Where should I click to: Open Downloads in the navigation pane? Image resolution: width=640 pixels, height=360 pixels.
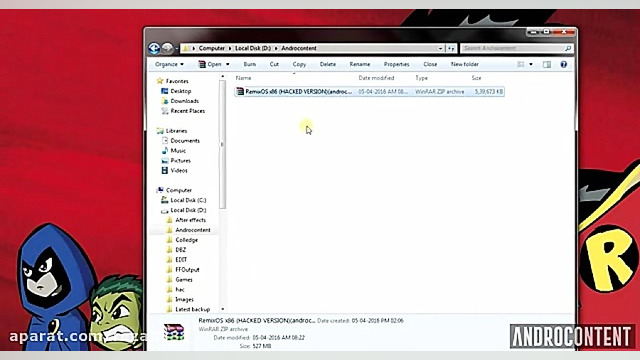[x=184, y=101]
